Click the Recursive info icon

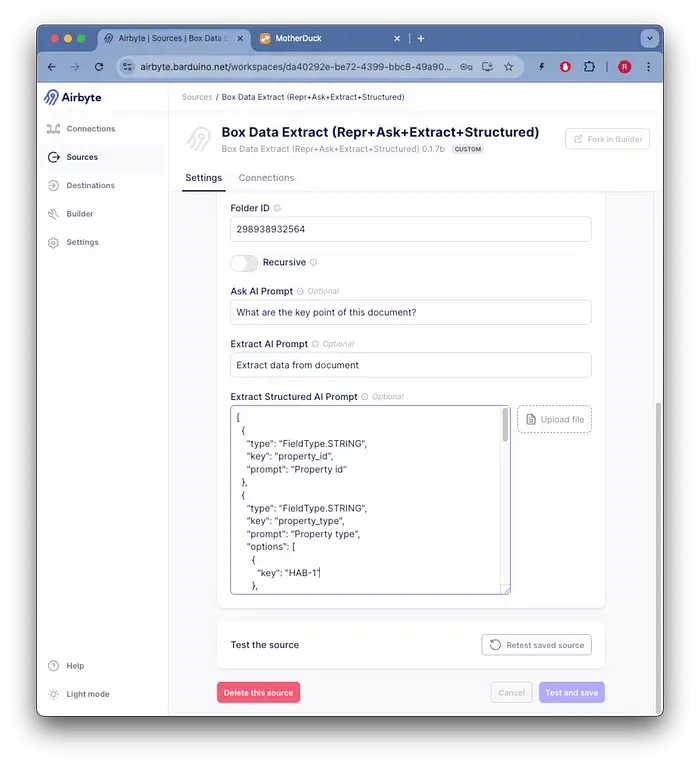[x=314, y=262]
